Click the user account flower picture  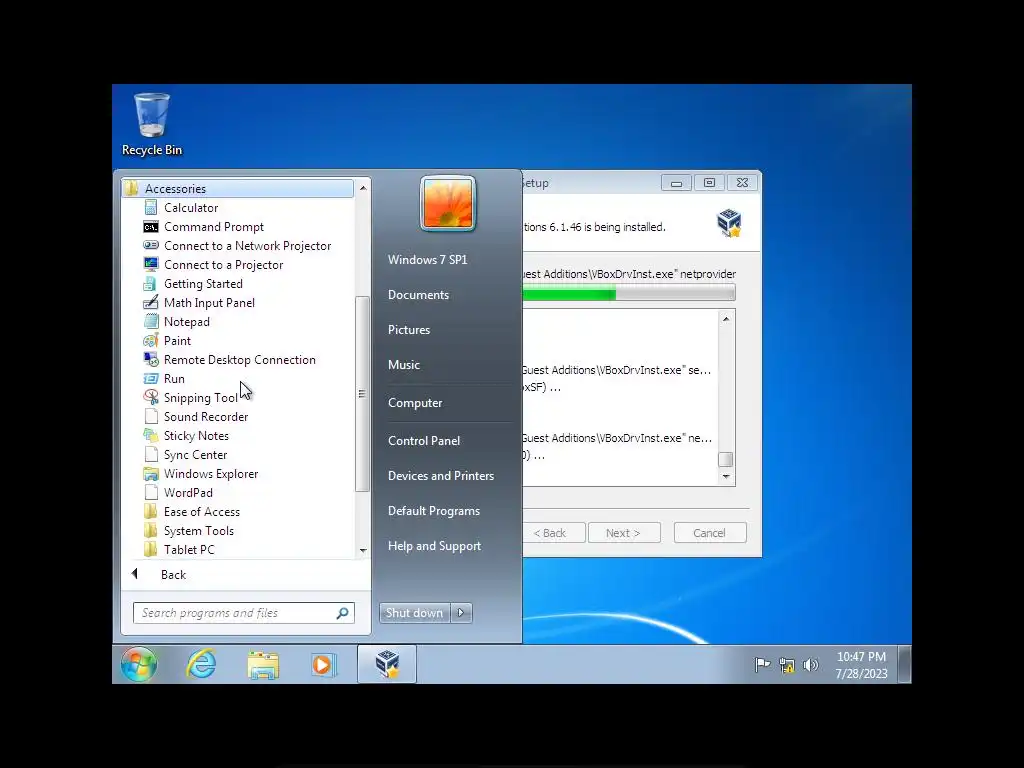448,204
